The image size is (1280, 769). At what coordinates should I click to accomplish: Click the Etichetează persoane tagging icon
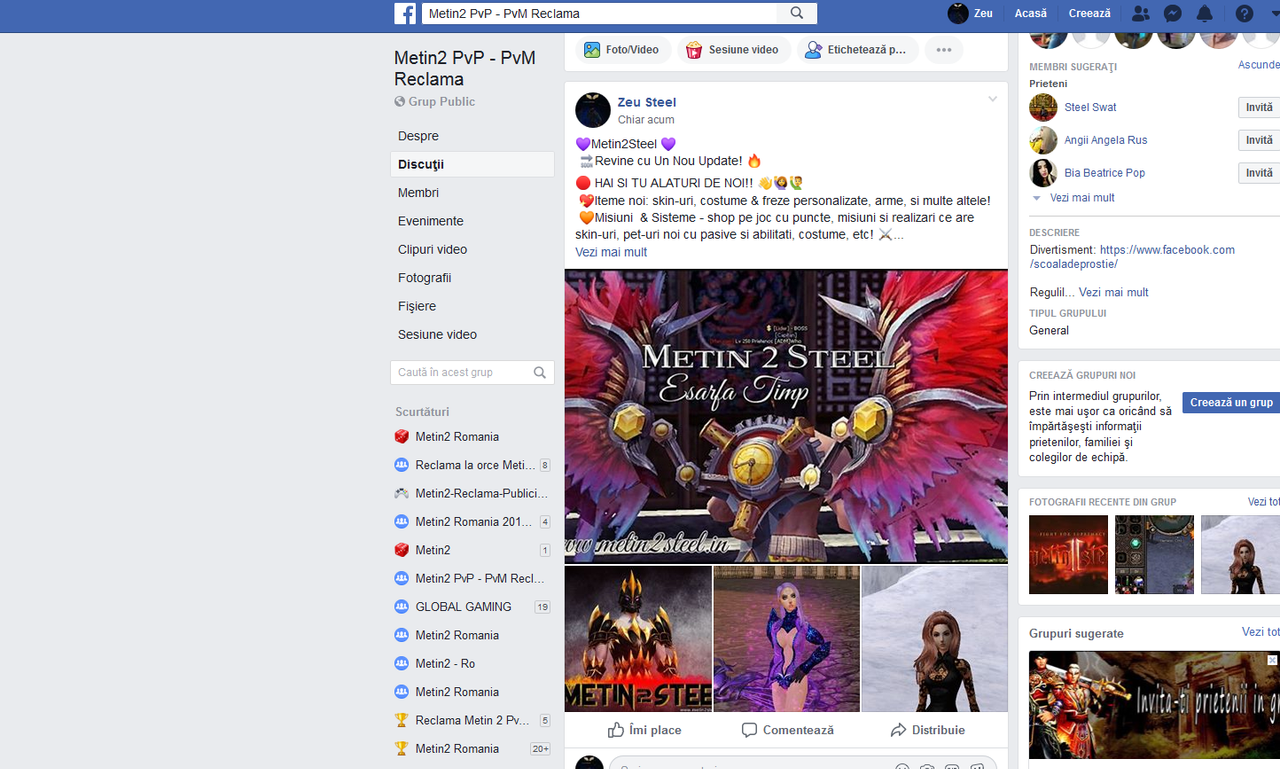[858, 48]
